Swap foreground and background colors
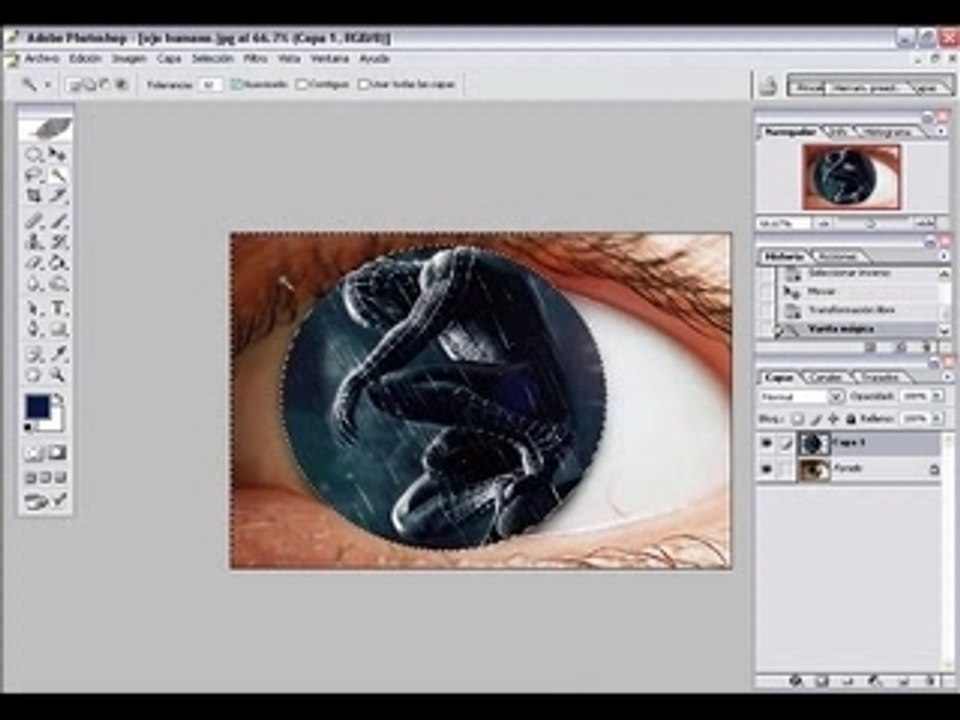This screenshot has height=720, width=960. [58, 400]
